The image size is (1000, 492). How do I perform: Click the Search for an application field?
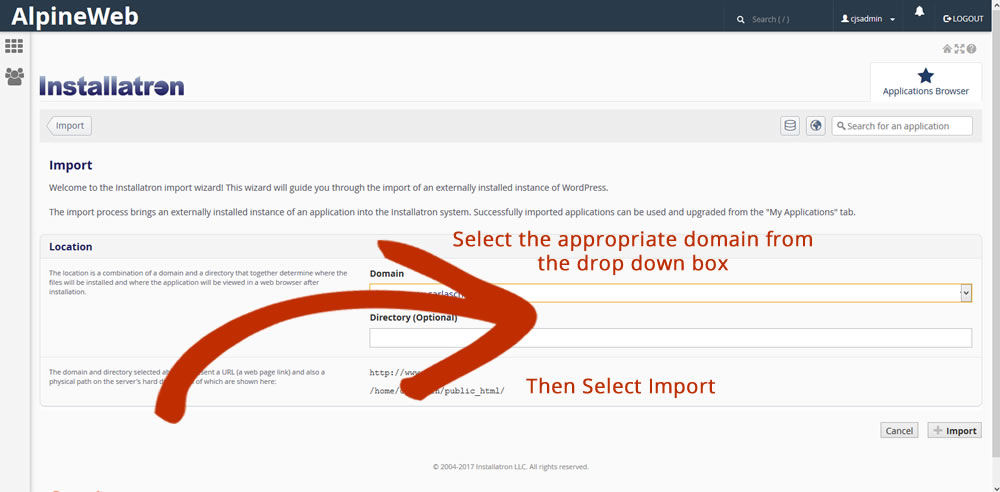(x=902, y=126)
